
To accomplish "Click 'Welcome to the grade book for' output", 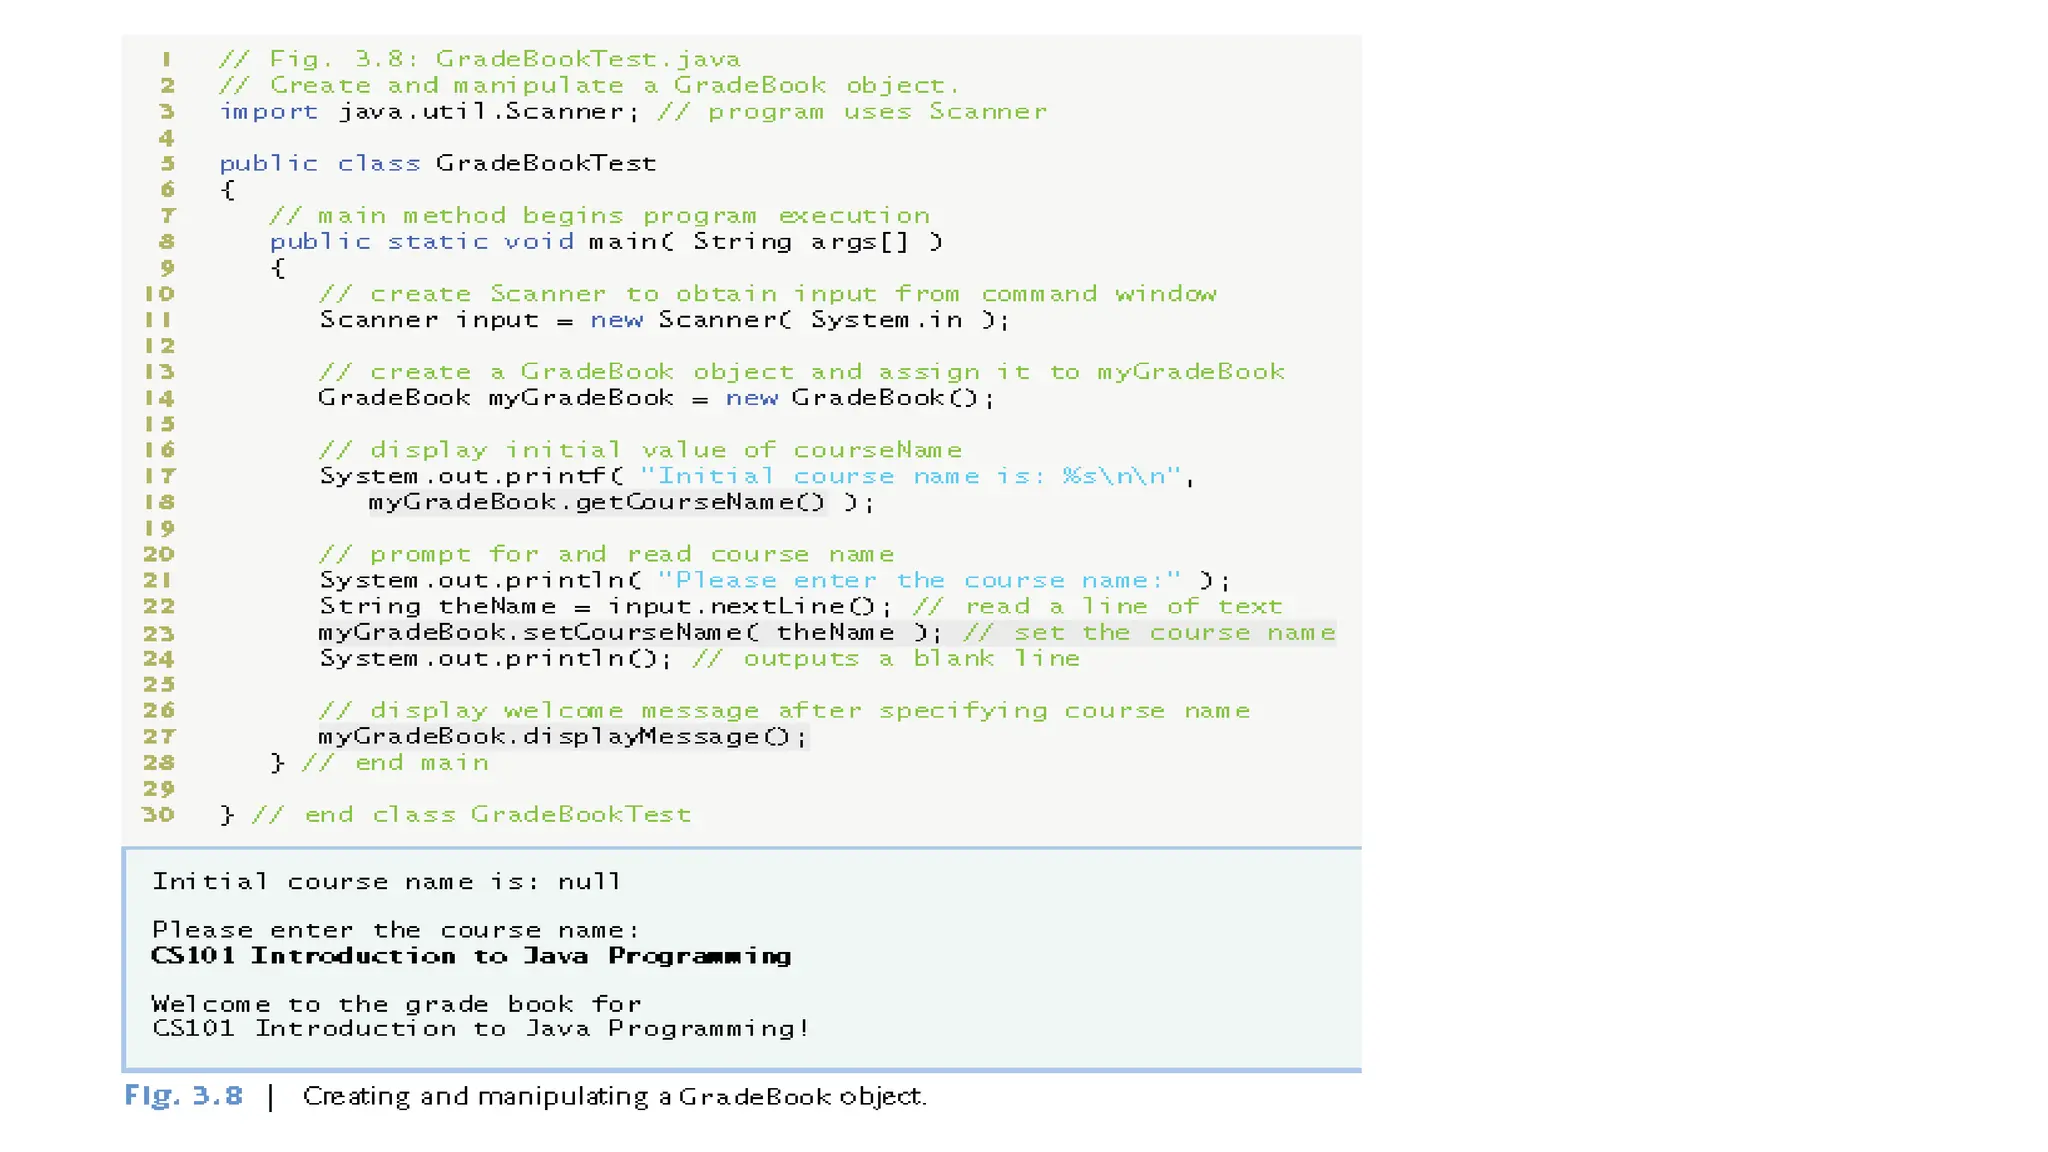I will (x=396, y=1004).
